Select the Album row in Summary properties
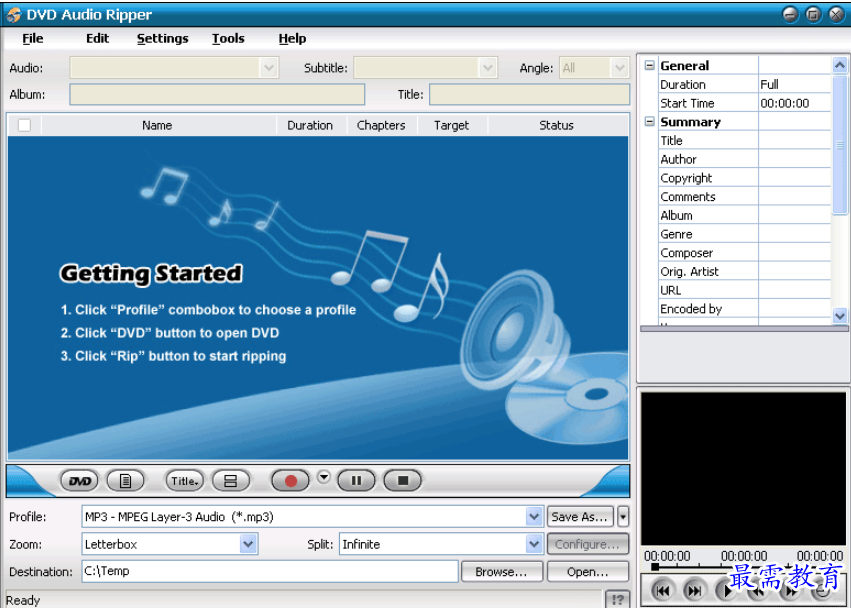The width and height of the screenshot is (851, 608). coord(745,216)
